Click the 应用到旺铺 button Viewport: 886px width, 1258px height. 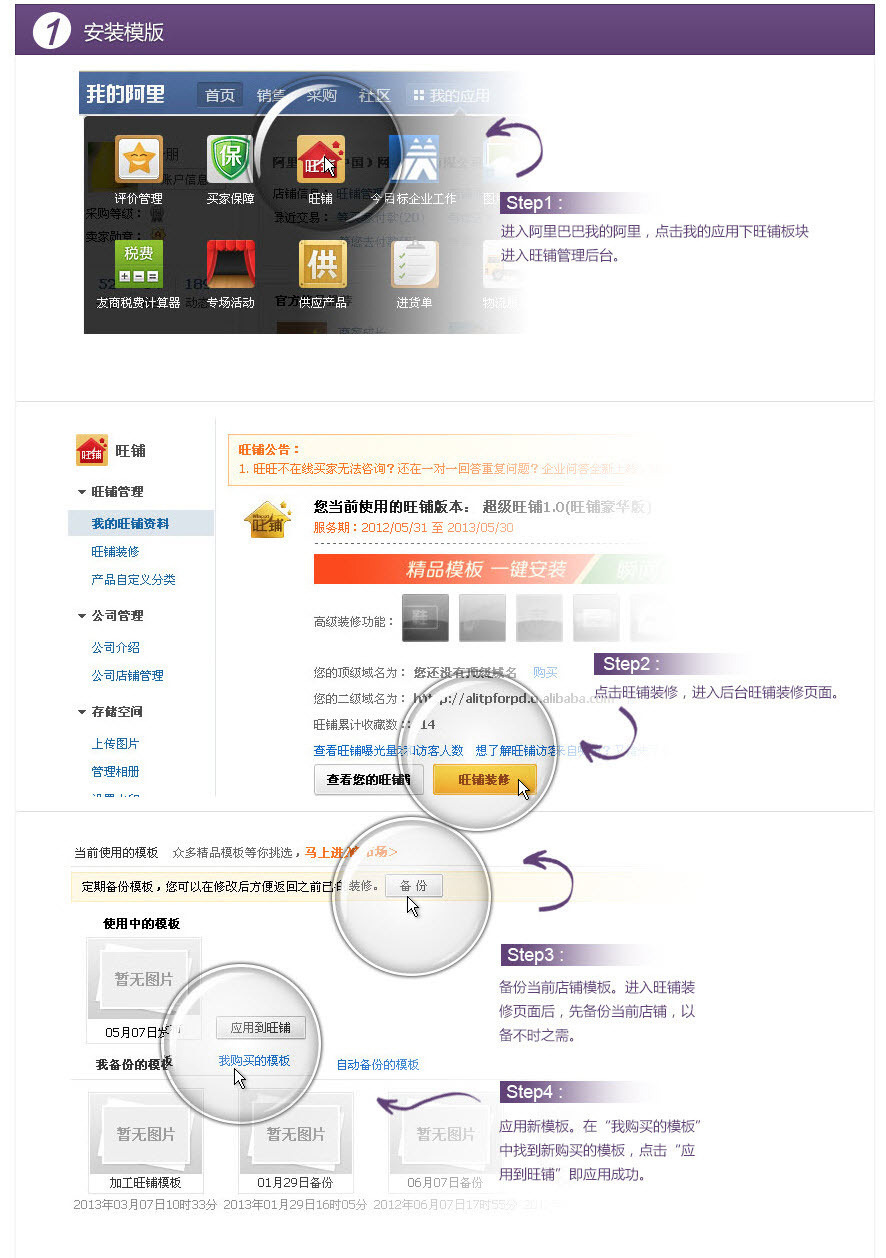(261, 1028)
